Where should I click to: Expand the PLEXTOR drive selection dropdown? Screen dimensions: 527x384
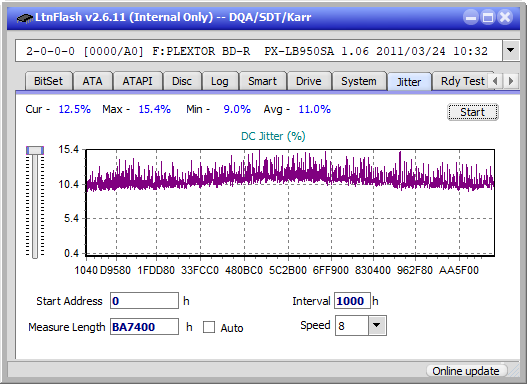click(511, 51)
